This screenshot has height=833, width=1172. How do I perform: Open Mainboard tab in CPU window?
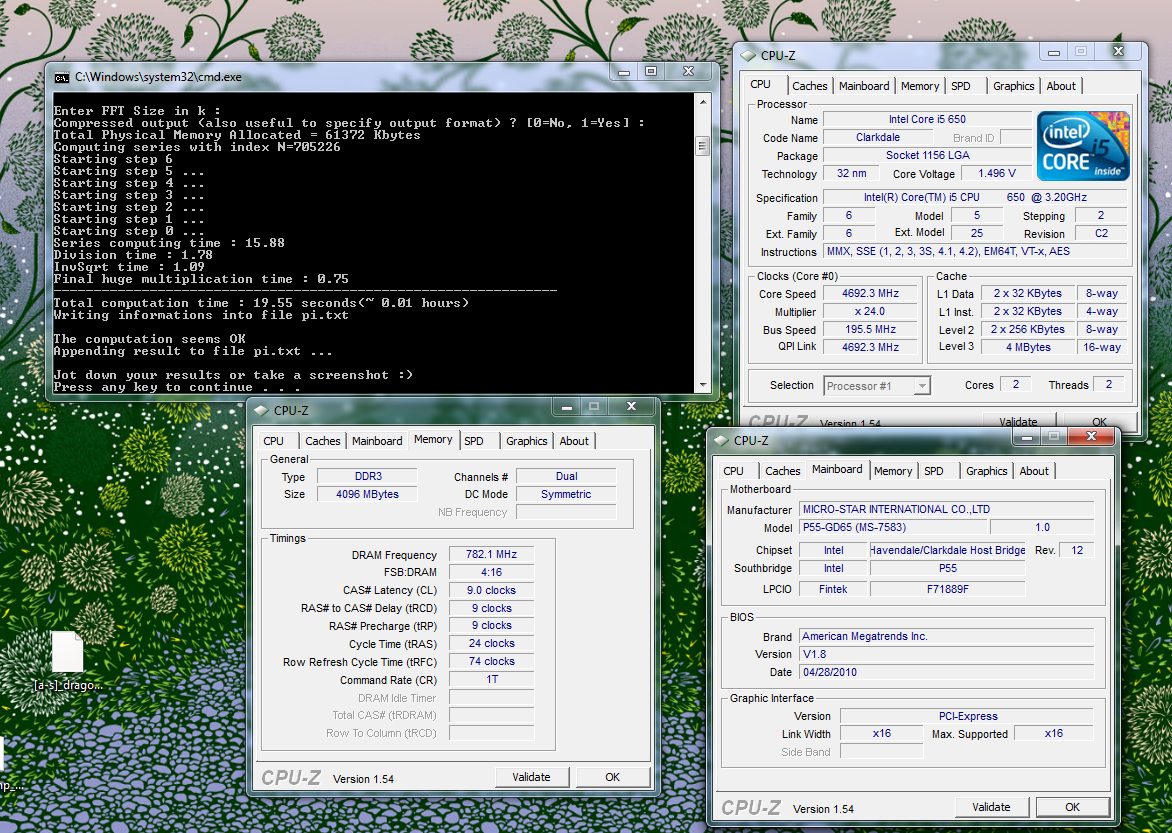[864, 86]
